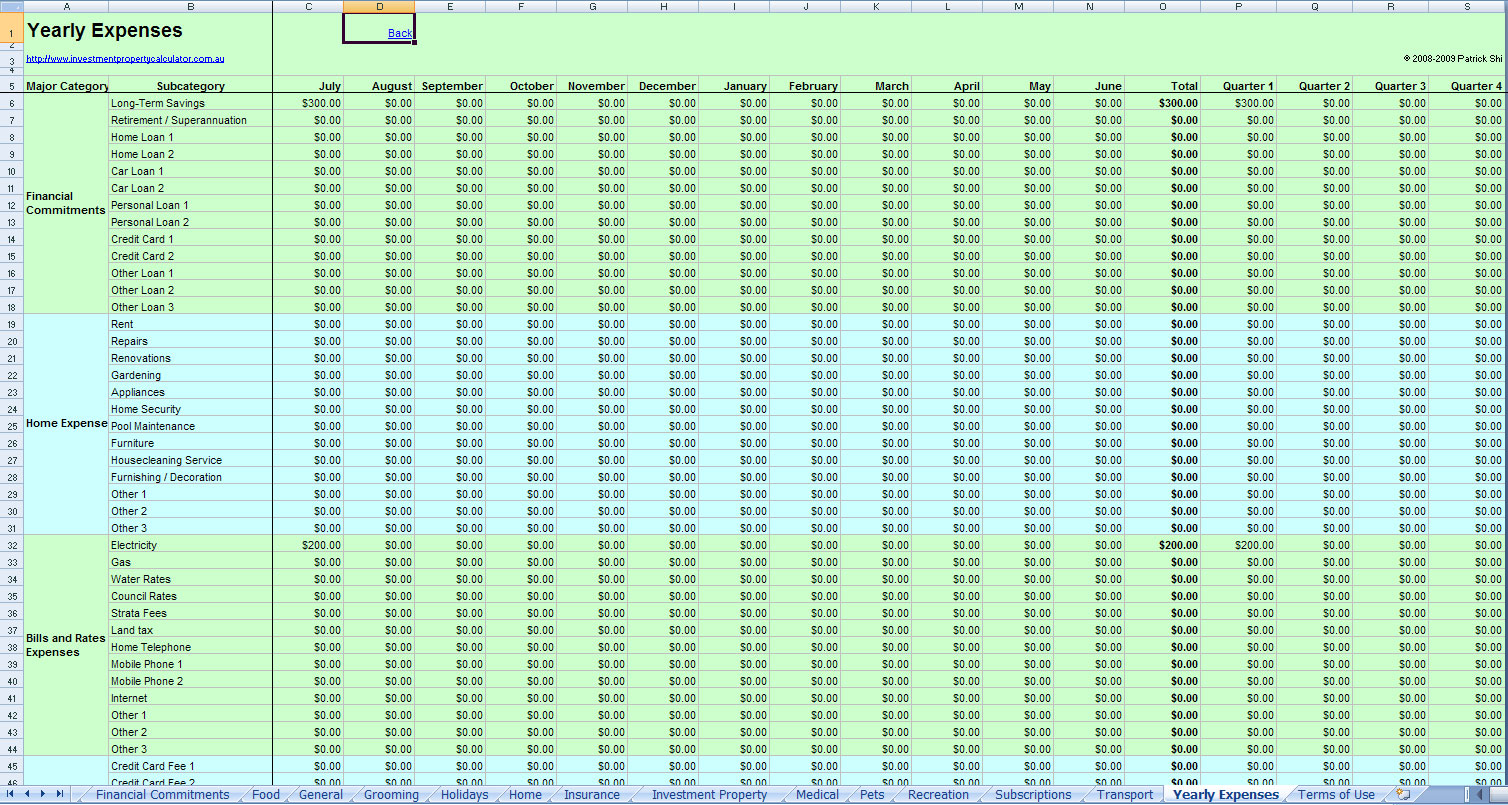
Task: Click the horizontal scrollbar thumb
Action: pos(1500,794)
